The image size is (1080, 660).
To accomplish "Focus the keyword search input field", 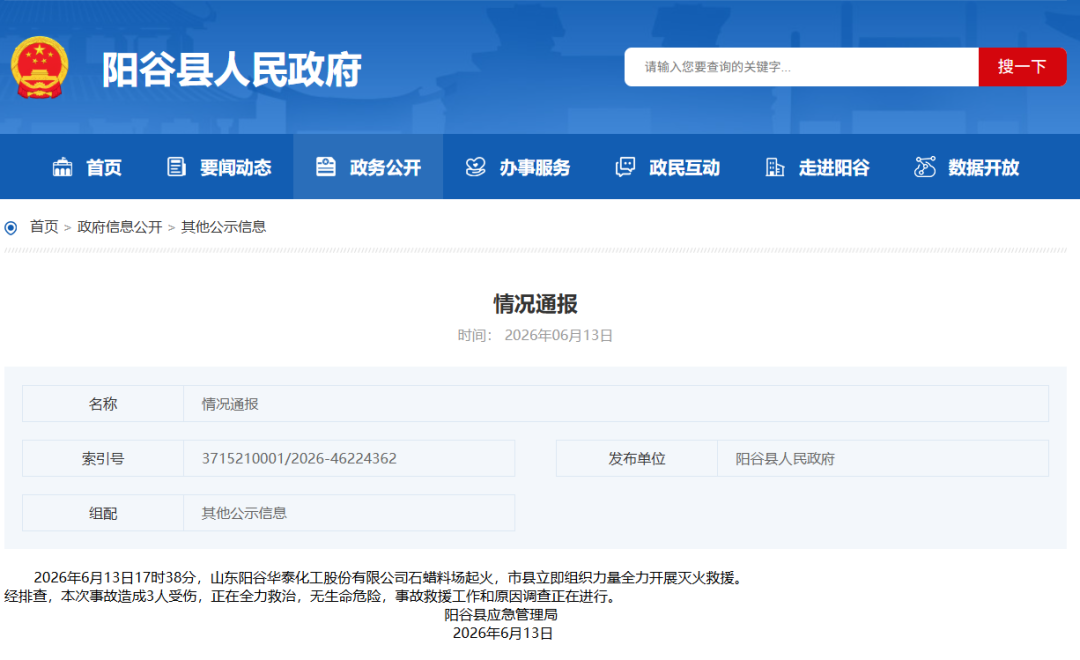I will click(x=801, y=67).
